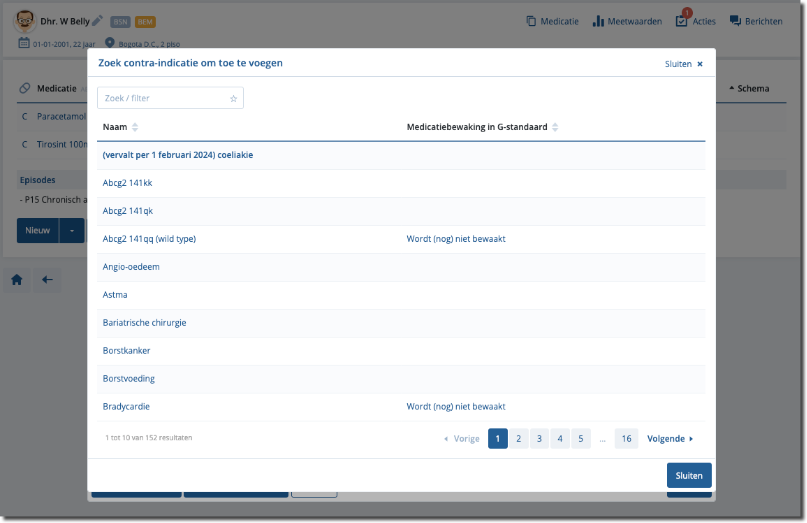
Task: Expand the Nieuw button dropdown arrow
Action: point(71,230)
